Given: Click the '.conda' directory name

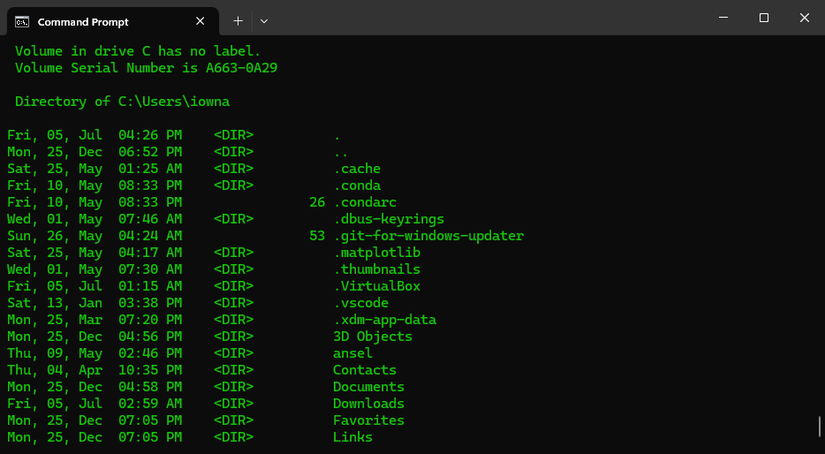Looking at the screenshot, I should 357,186.
